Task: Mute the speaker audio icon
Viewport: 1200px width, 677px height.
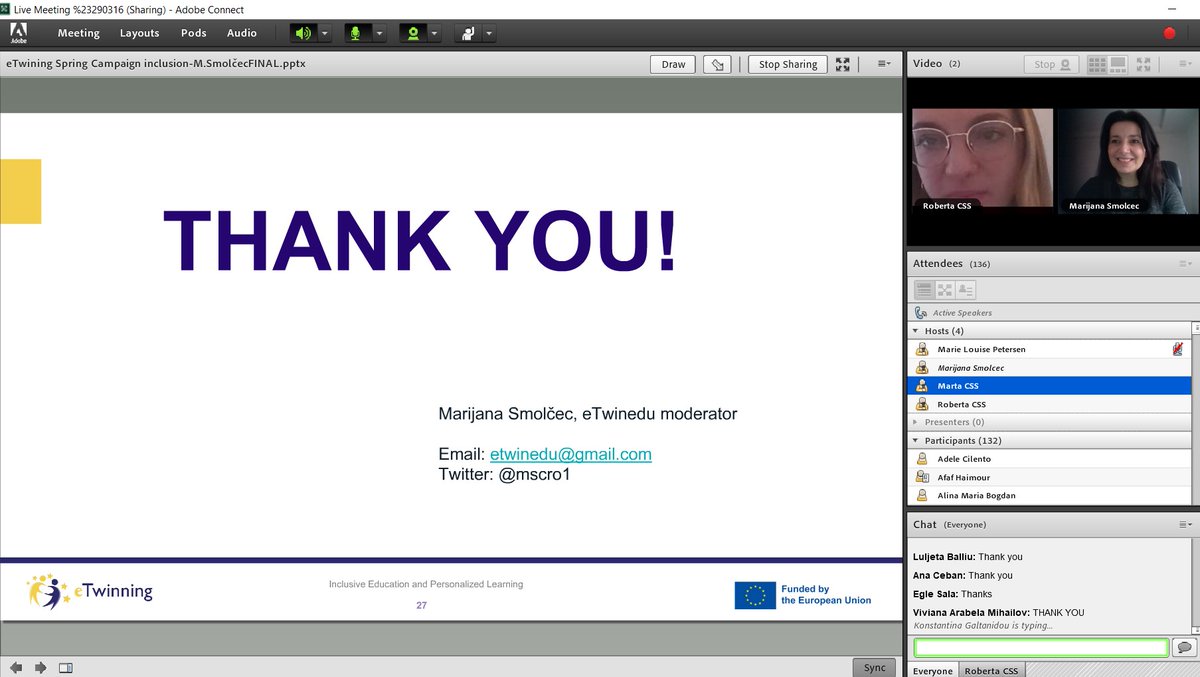Action: 302,32
